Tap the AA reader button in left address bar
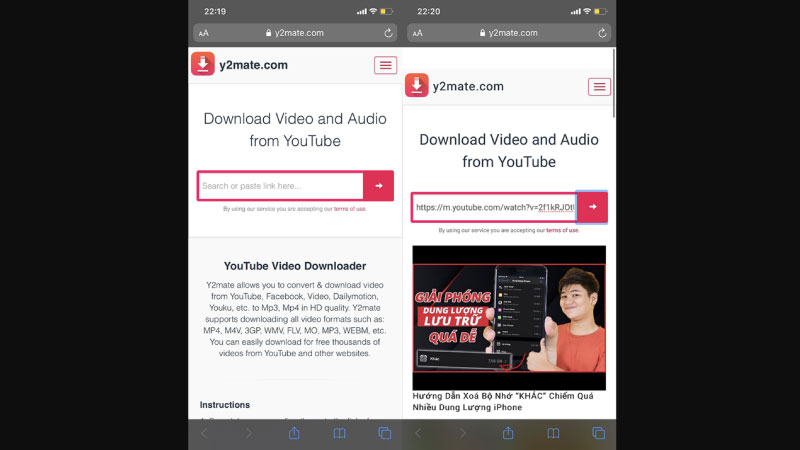This screenshot has width=800, height=450. pyautogui.click(x=204, y=33)
